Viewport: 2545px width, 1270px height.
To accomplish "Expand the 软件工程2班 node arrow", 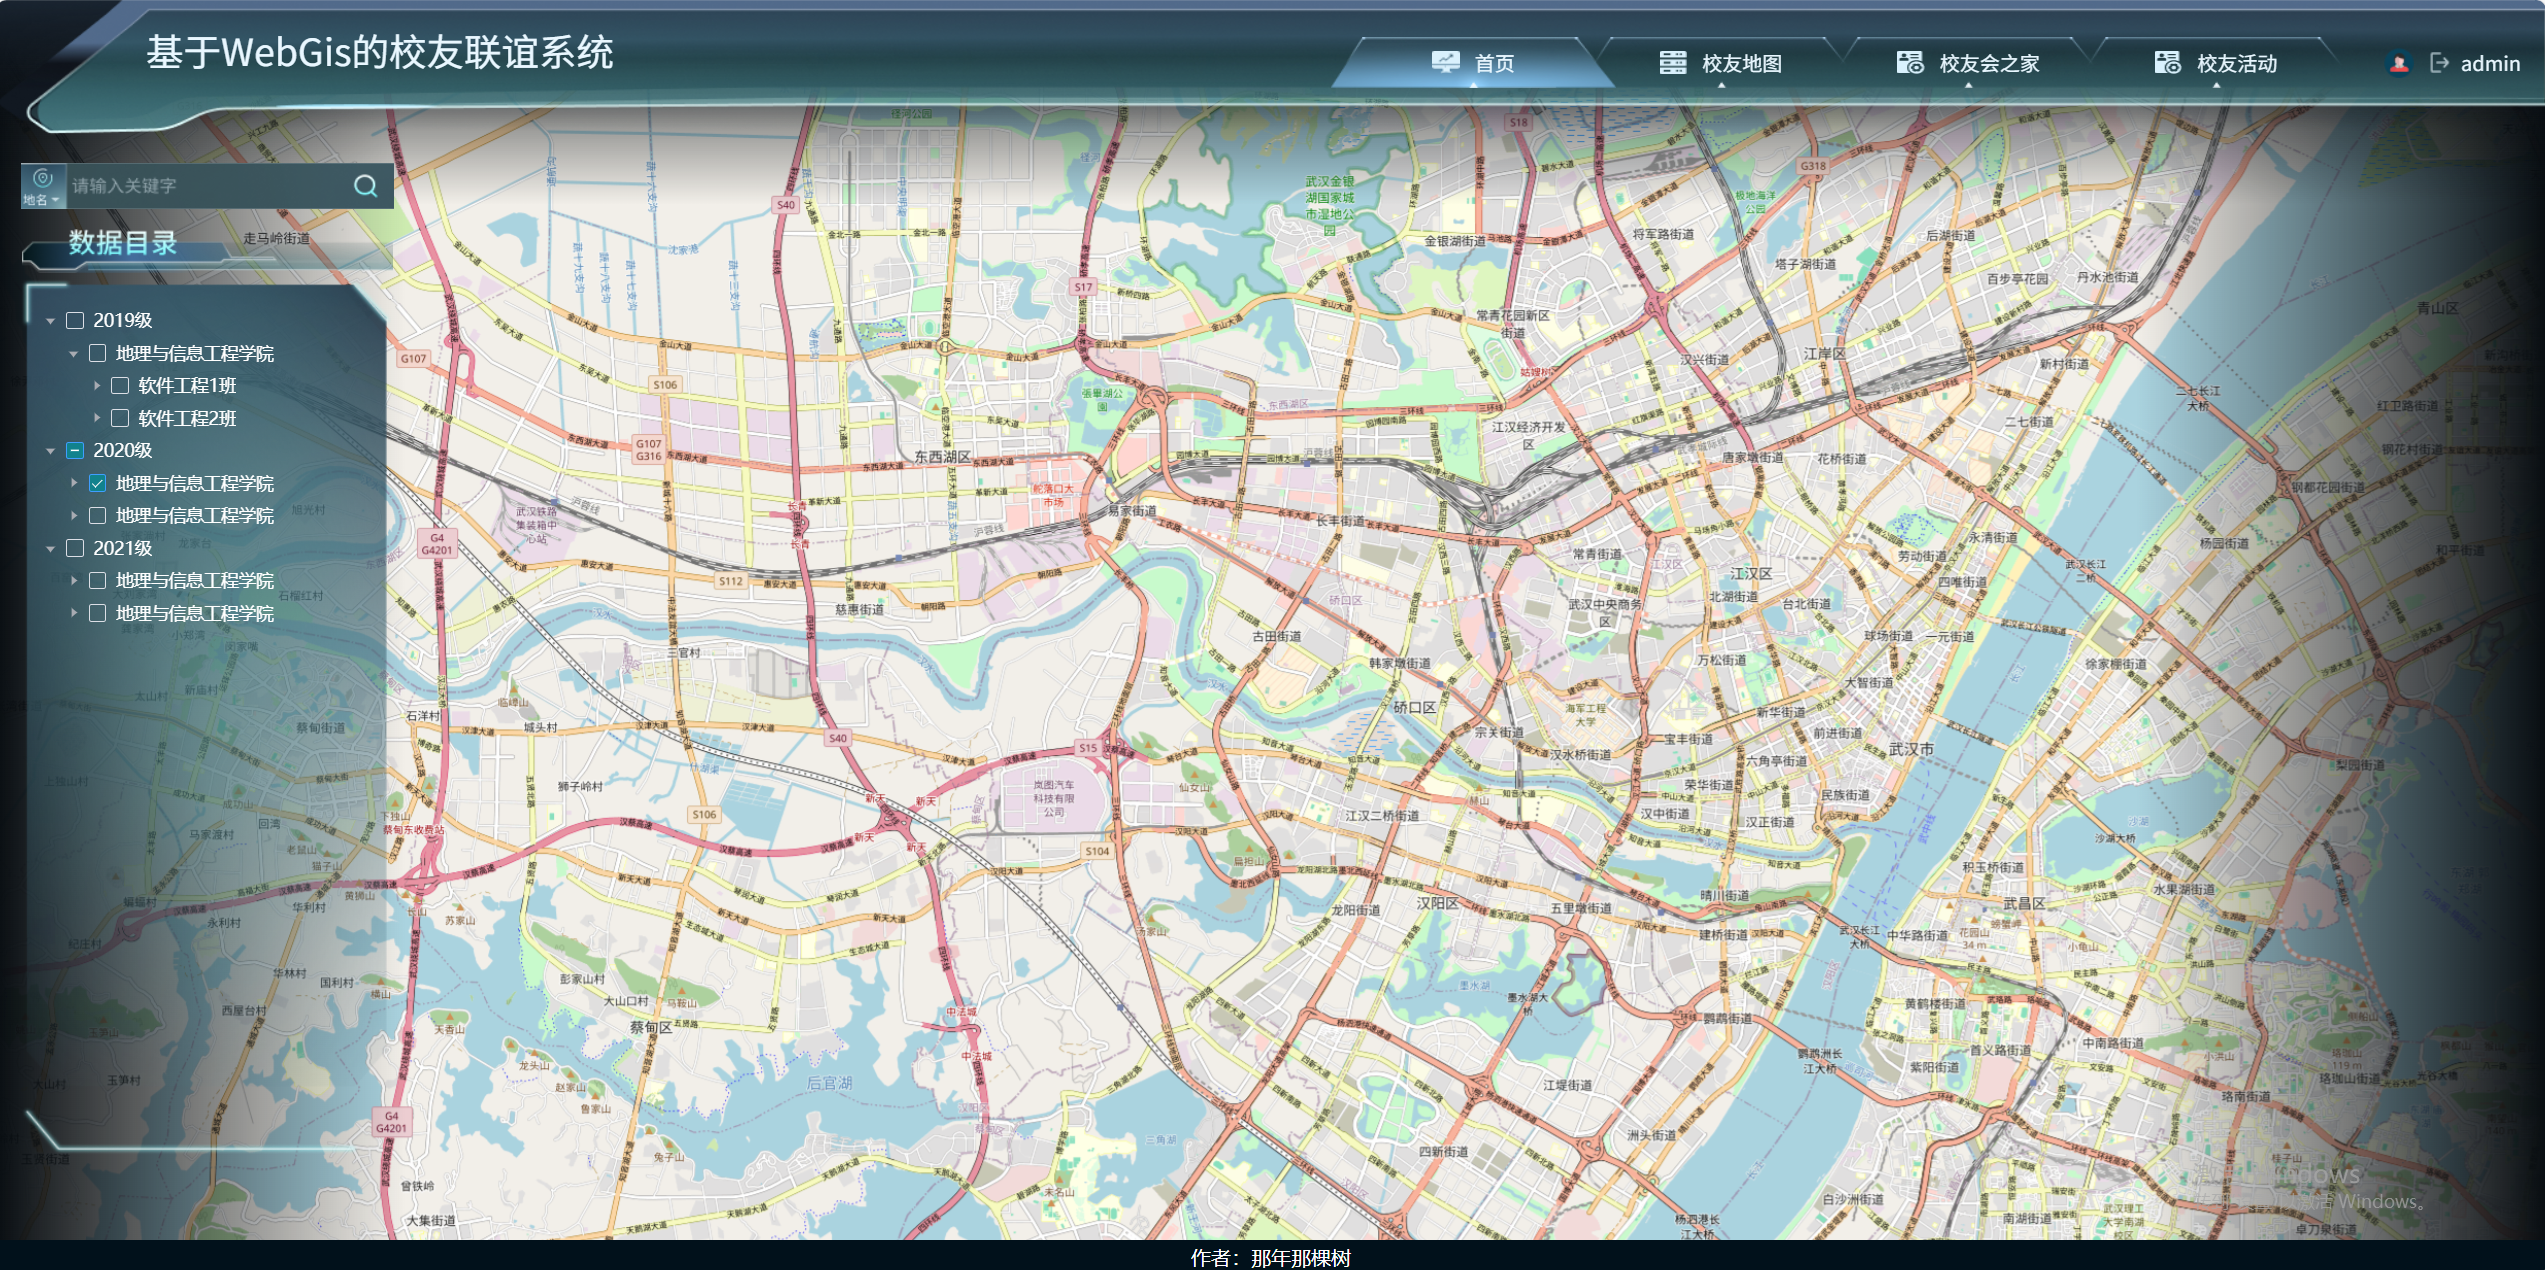I will click(97, 418).
